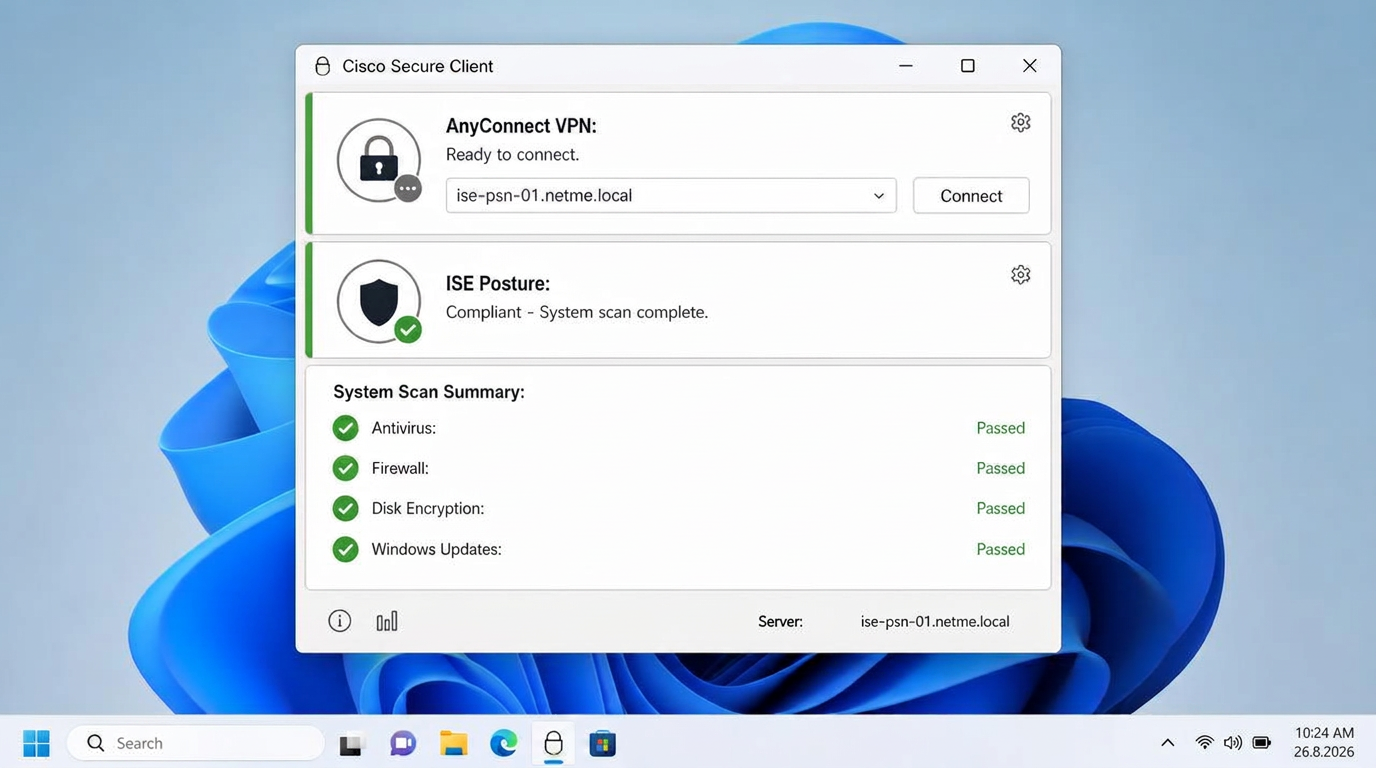This screenshot has height=768, width=1376.
Task: Click the battery tray icon
Action: coord(1262,743)
